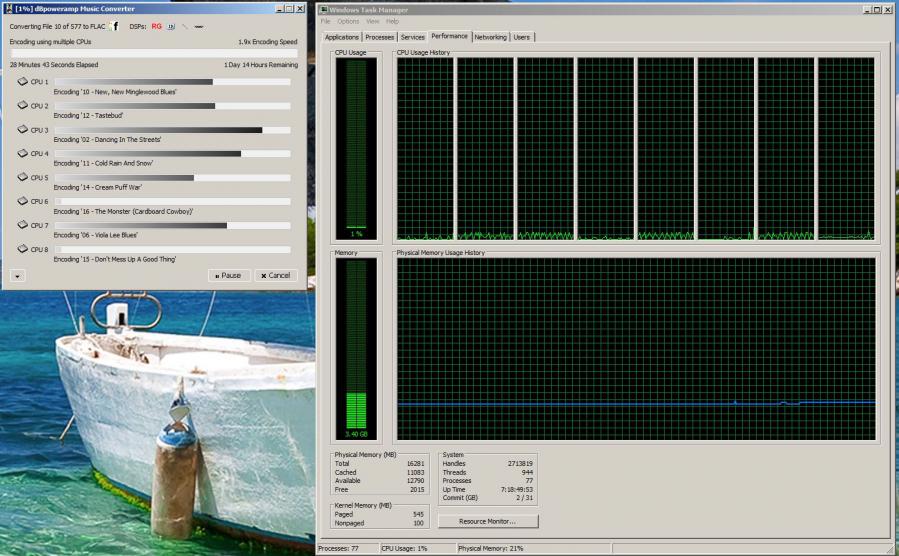The image size is (899, 556).
Task: Open the Options menu in Task Manager
Action: (348, 21)
